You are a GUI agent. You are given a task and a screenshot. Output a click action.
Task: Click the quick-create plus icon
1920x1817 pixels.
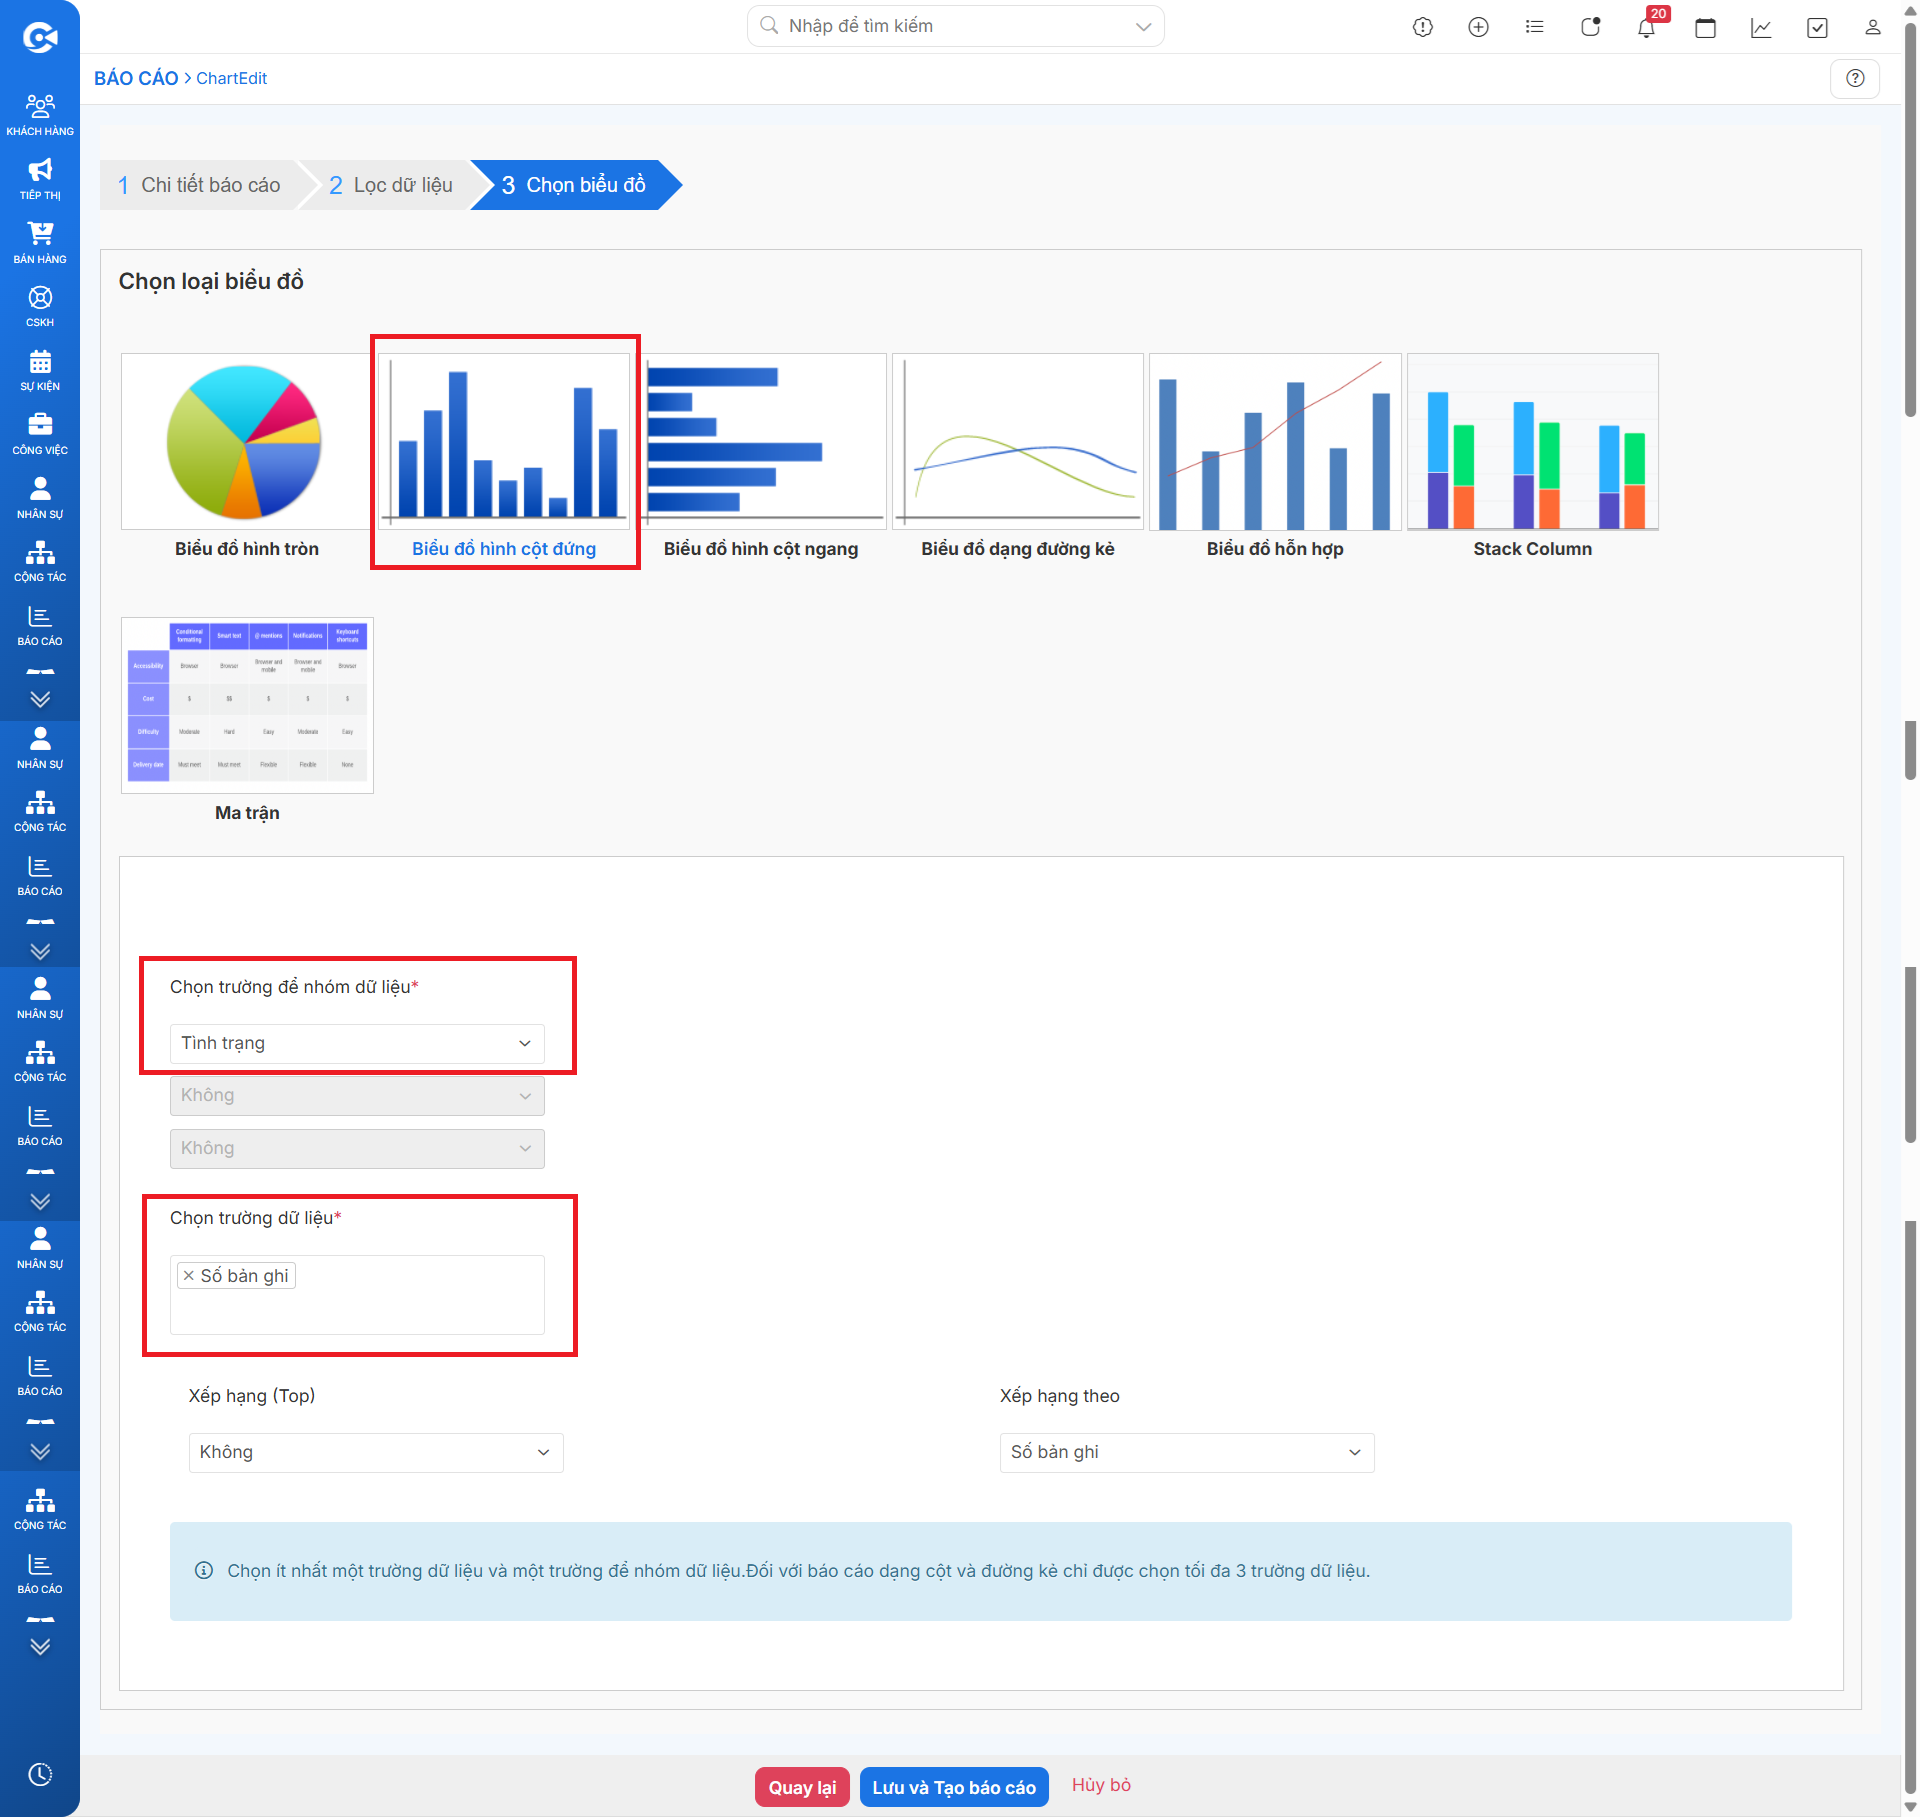point(1479,27)
